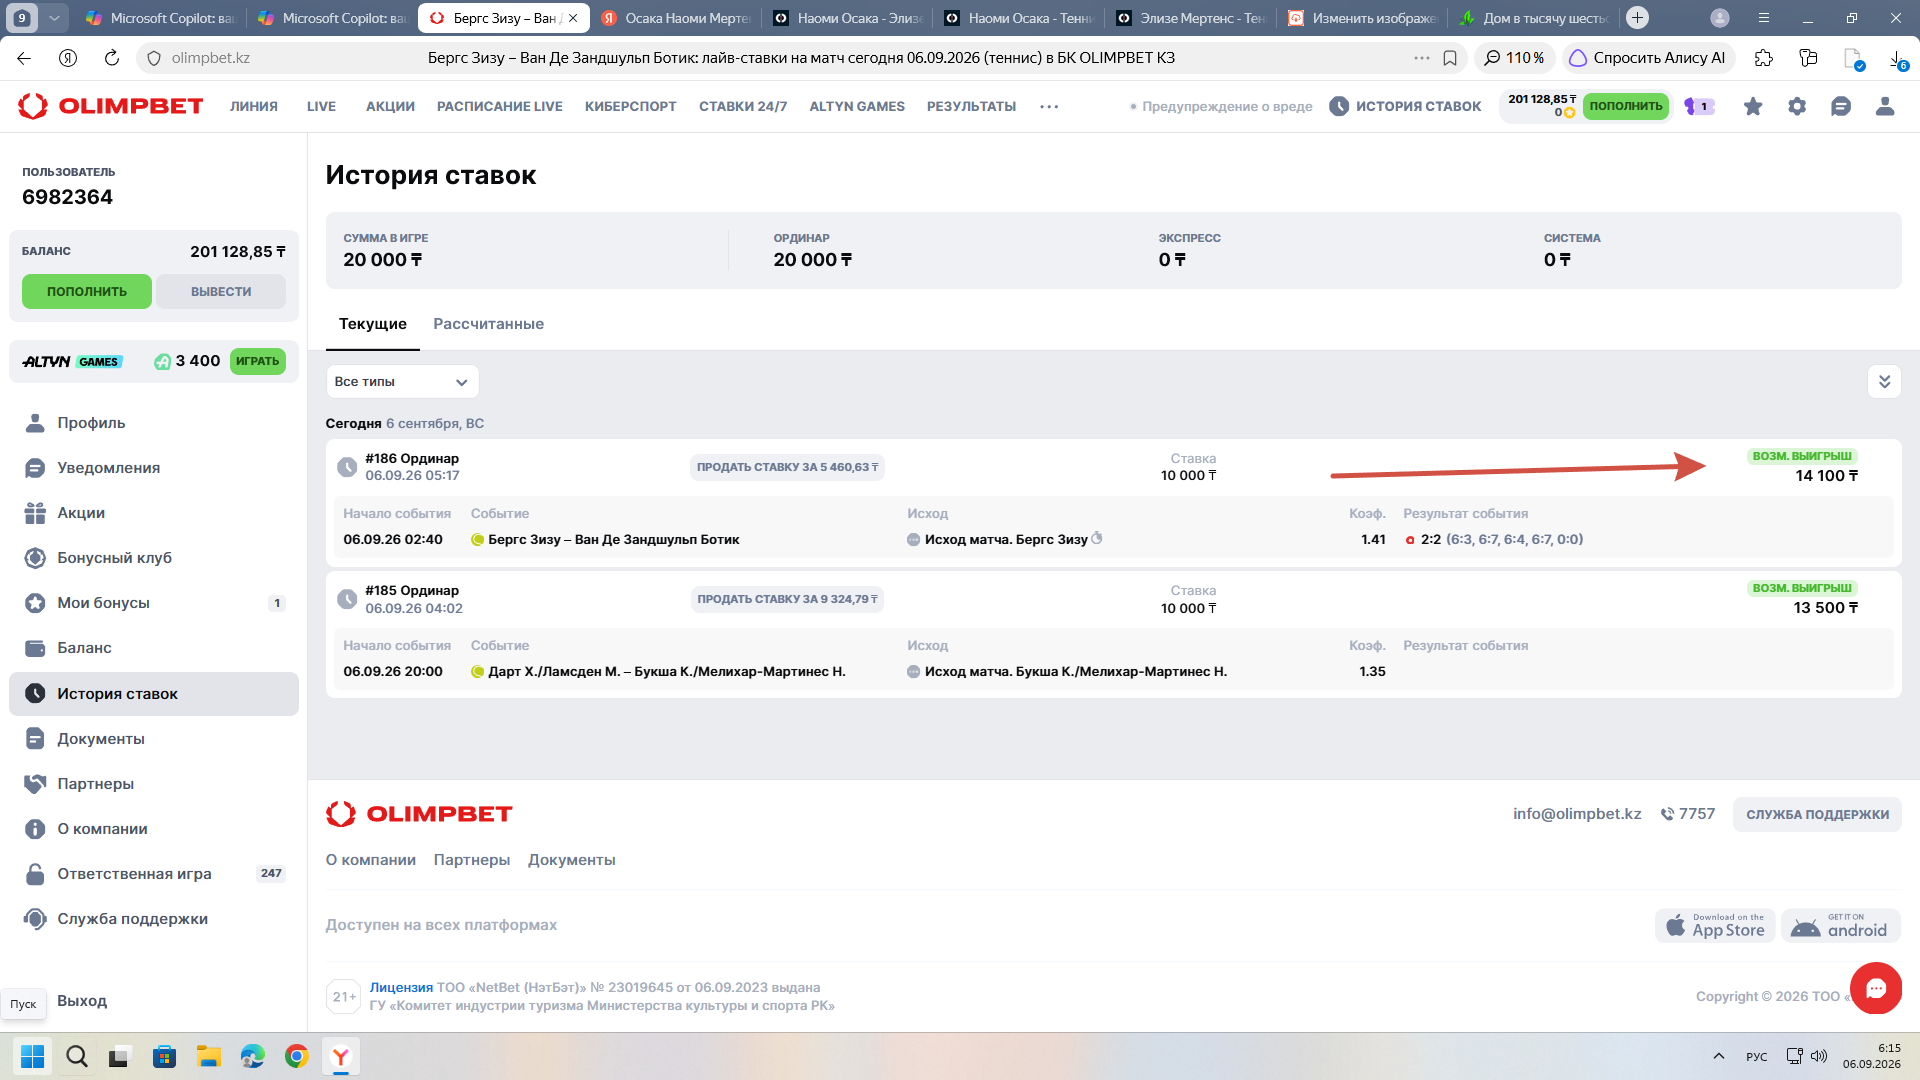The height and width of the screenshot is (1080, 1920).
Task: Open bonus notification icon with count 1
Action: click(1699, 106)
